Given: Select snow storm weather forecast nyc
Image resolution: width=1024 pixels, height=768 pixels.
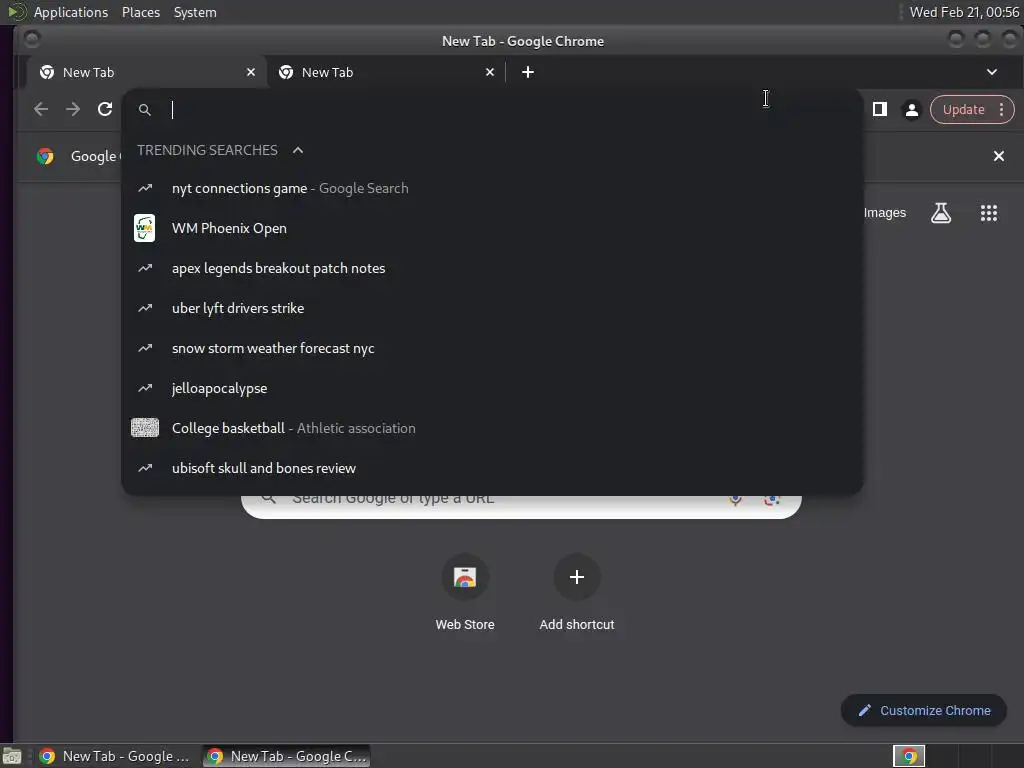Looking at the screenshot, I should pos(492,348).
